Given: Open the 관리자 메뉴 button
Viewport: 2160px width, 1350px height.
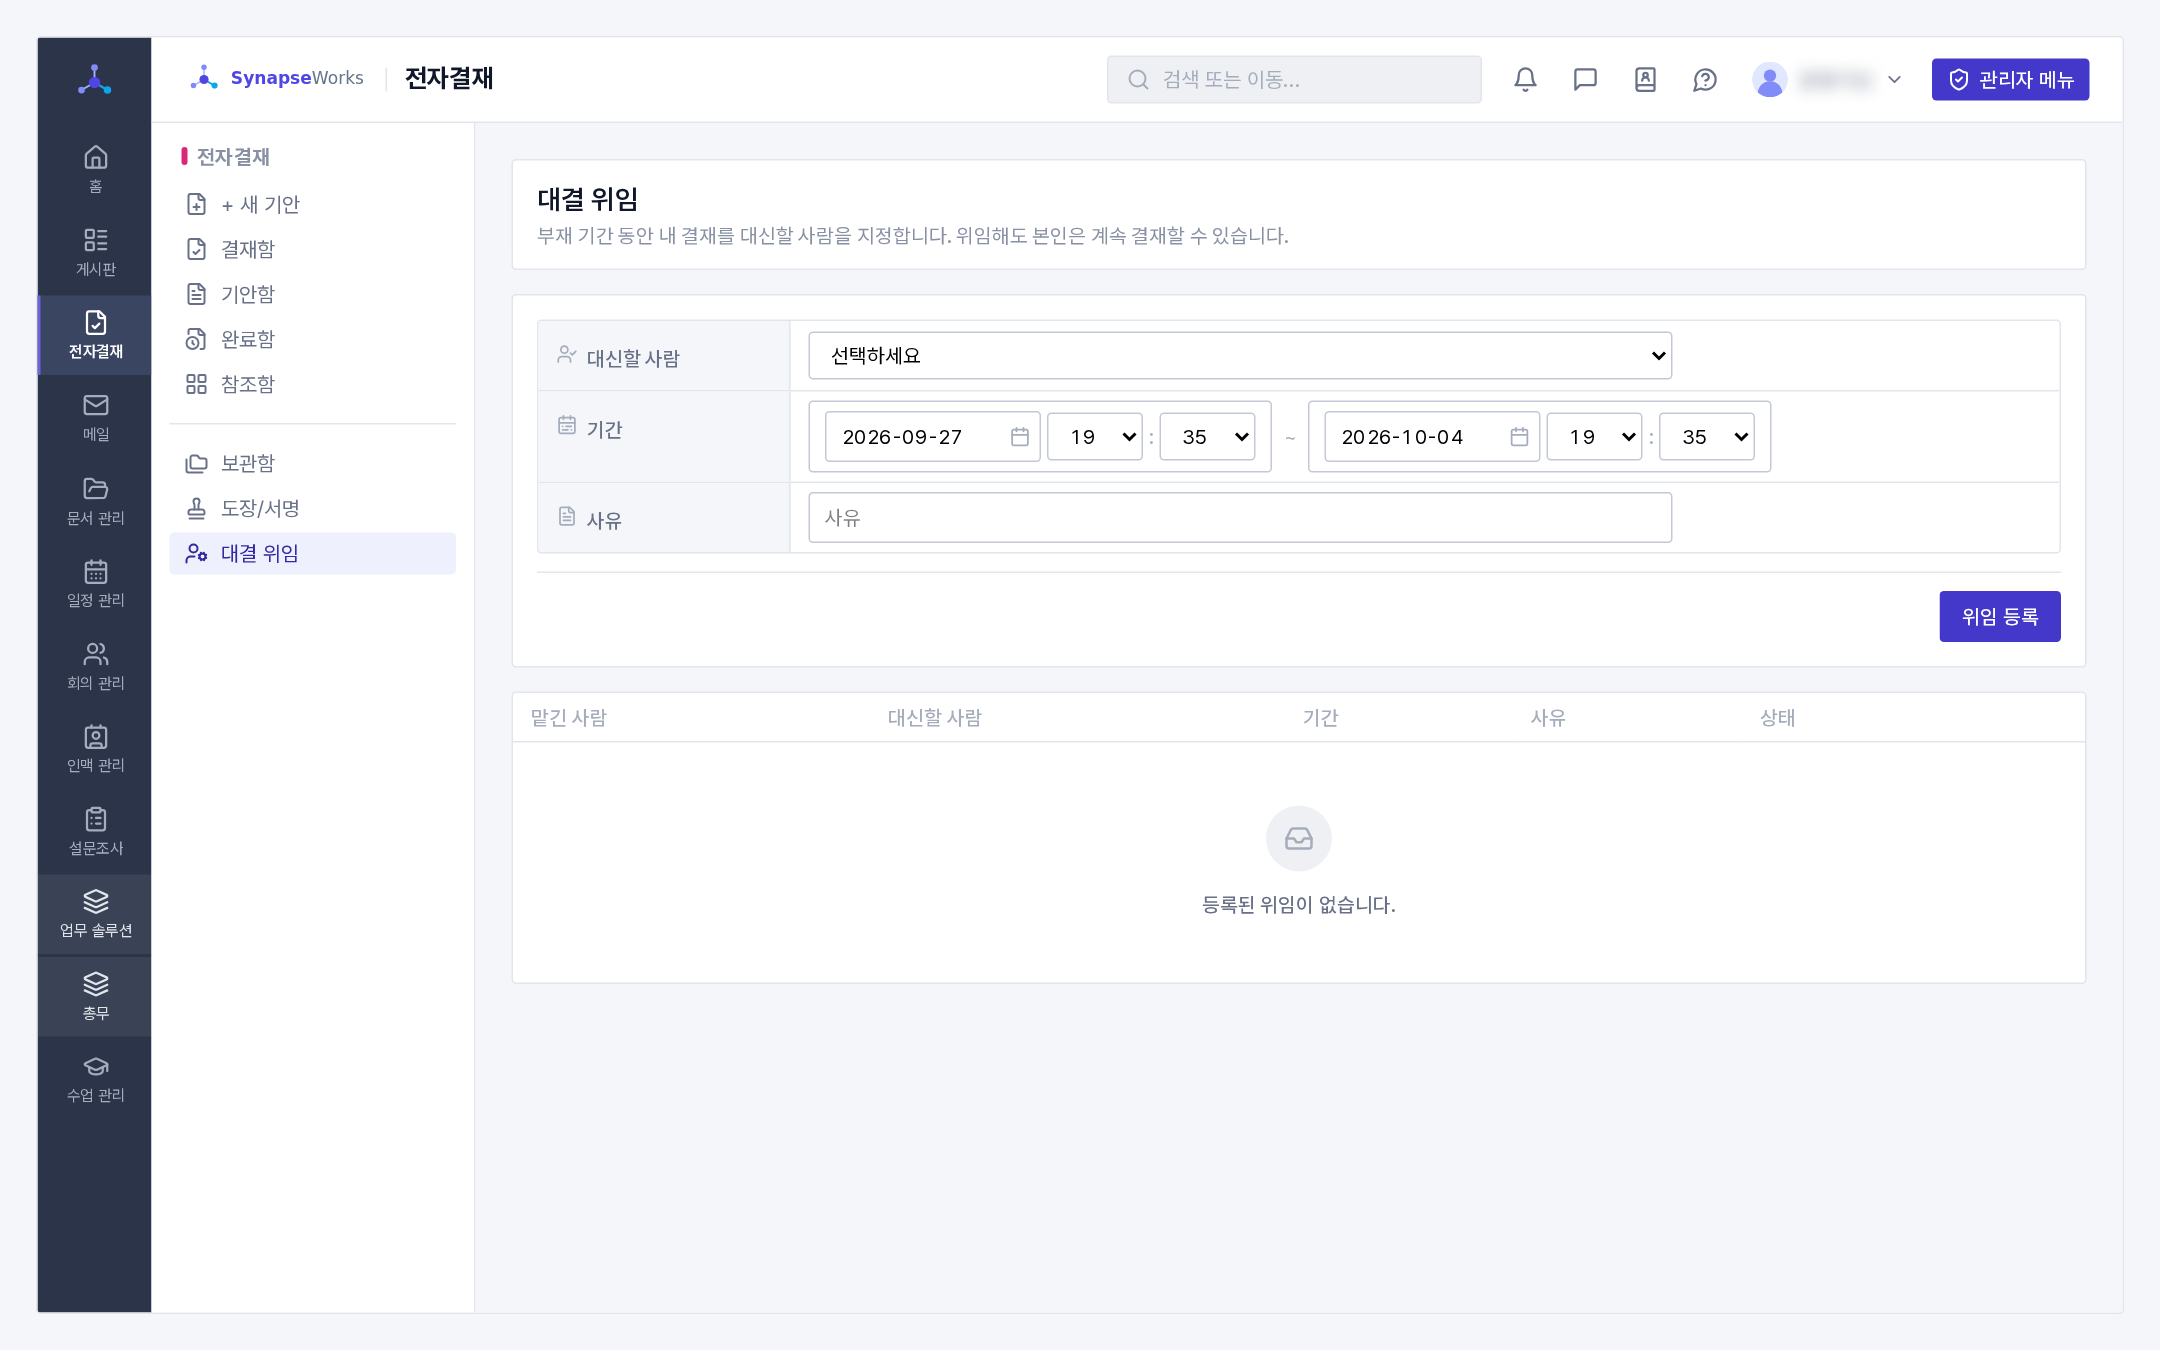Looking at the screenshot, I should coord(2010,79).
